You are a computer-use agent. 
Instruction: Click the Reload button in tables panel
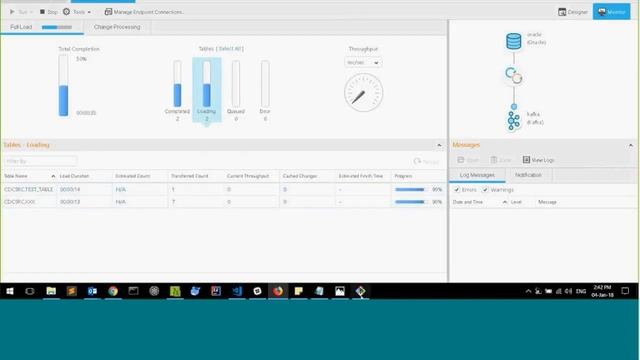click(426, 162)
